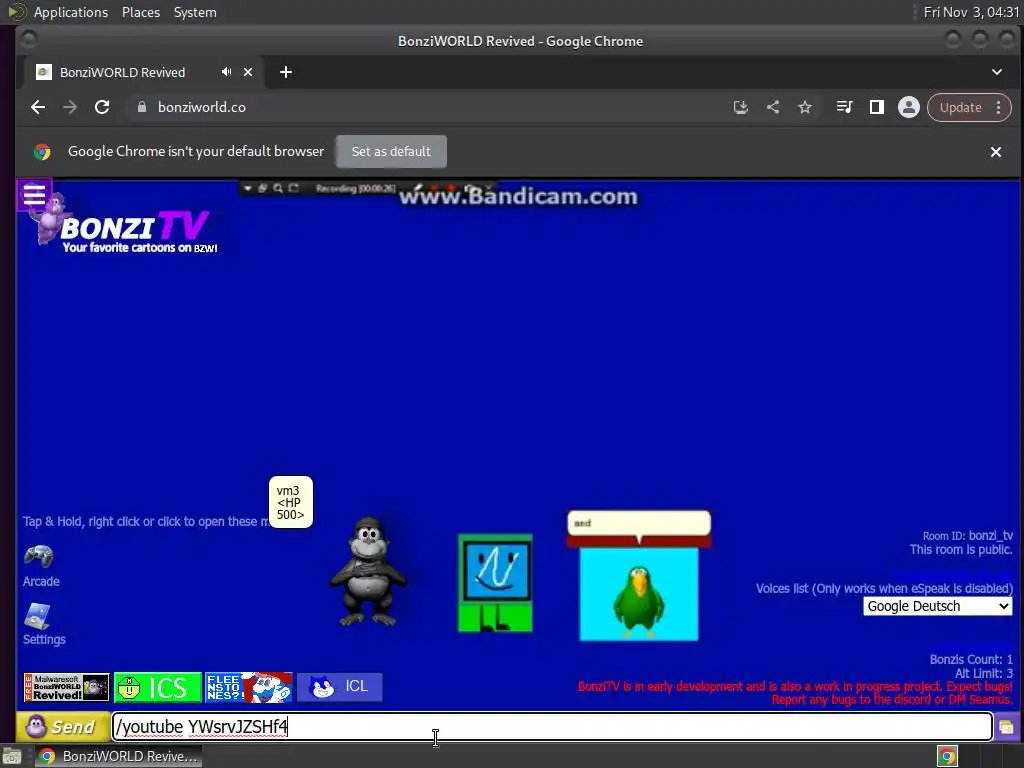Click the Room ID bonzi_tv text
Viewport: 1024px width, 768px height.
(x=967, y=536)
